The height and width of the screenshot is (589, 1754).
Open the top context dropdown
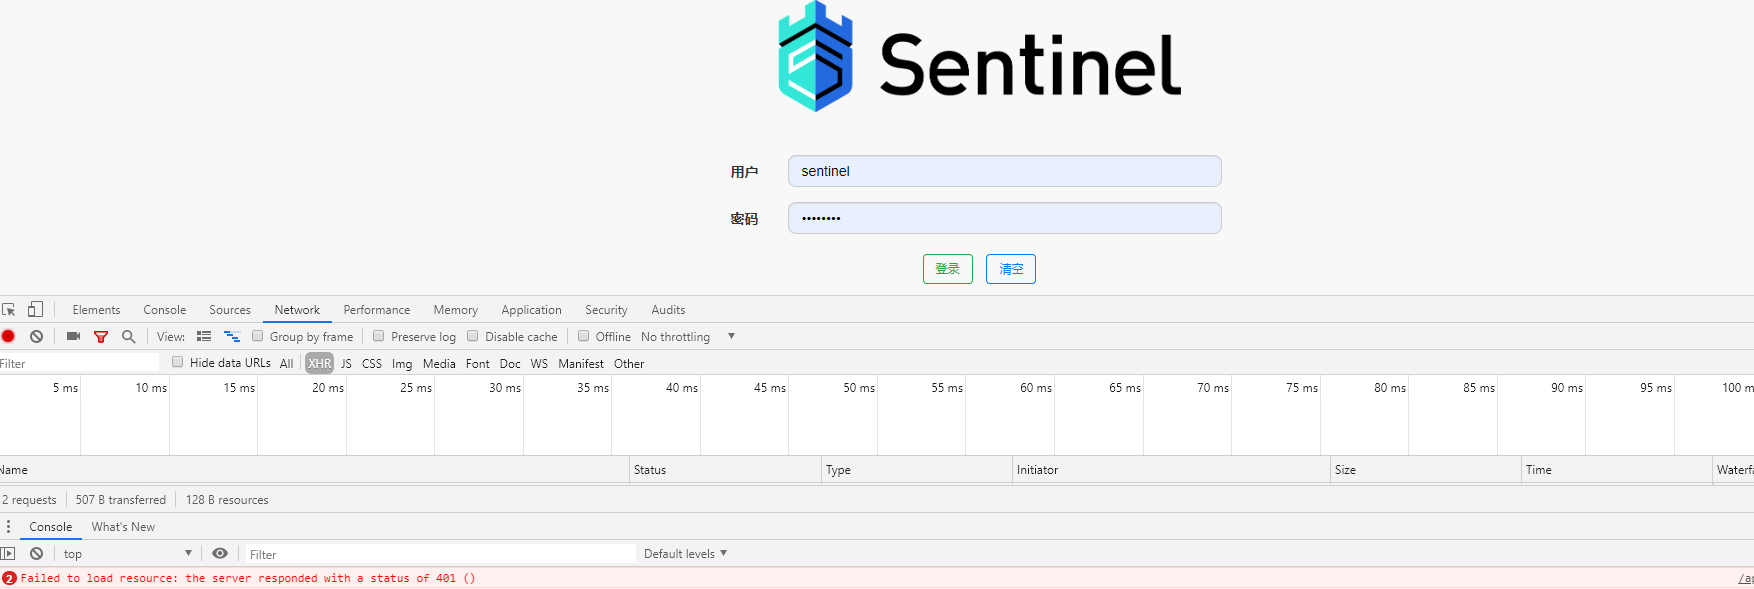pos(127,553)
